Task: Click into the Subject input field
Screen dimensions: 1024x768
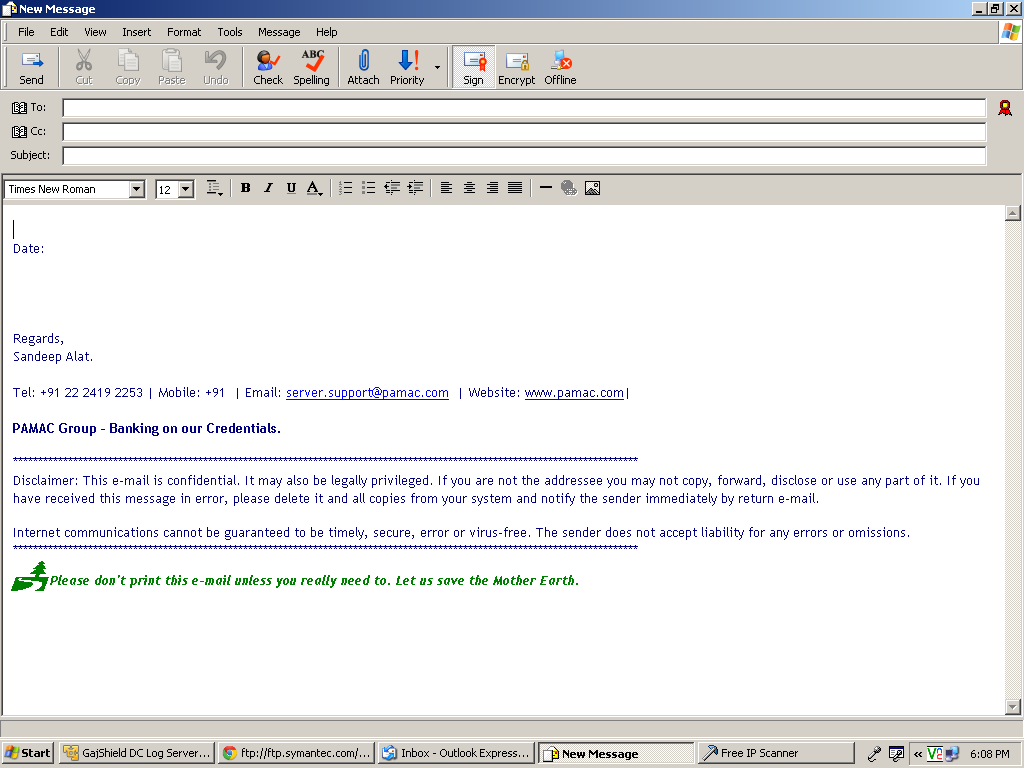Action: pos(524,156)
